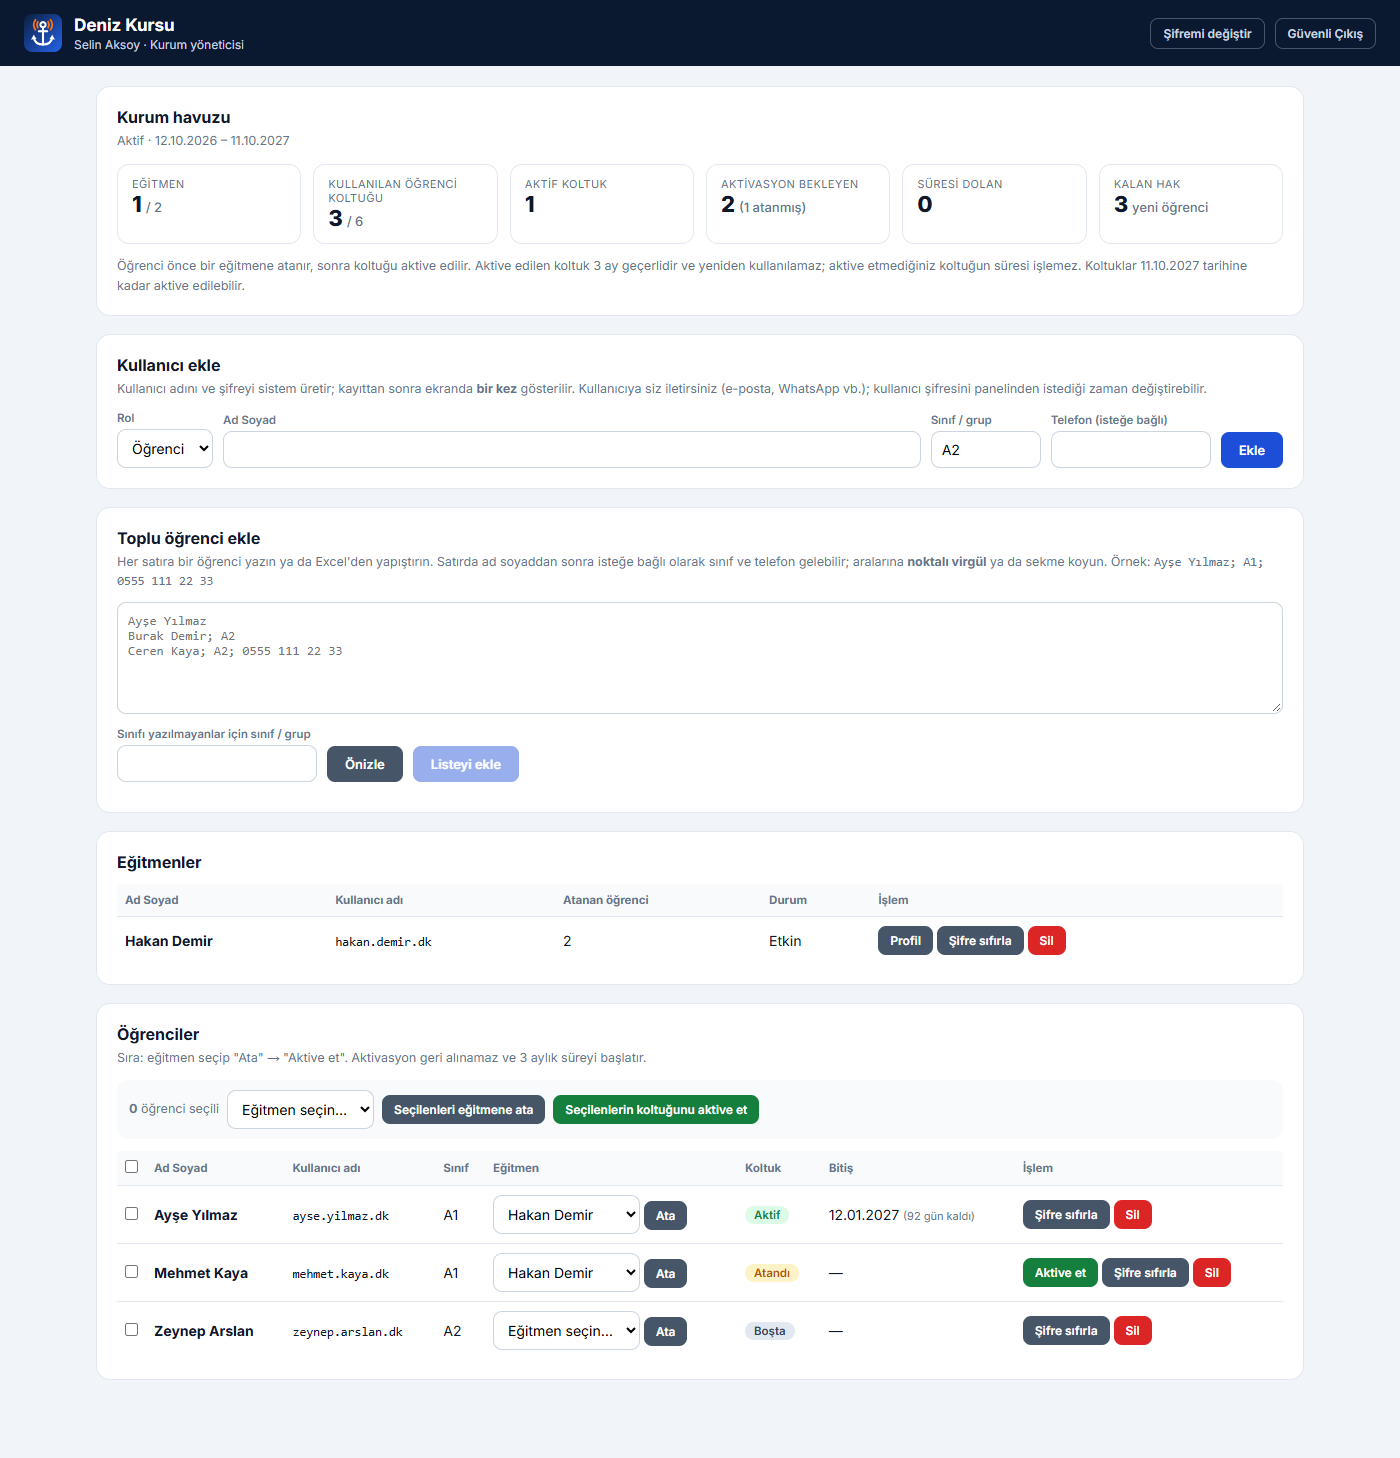Select the checkbox for Ayşe Yılmaz
This screenshot has height=1458, width=1400.
[131, 1213]
